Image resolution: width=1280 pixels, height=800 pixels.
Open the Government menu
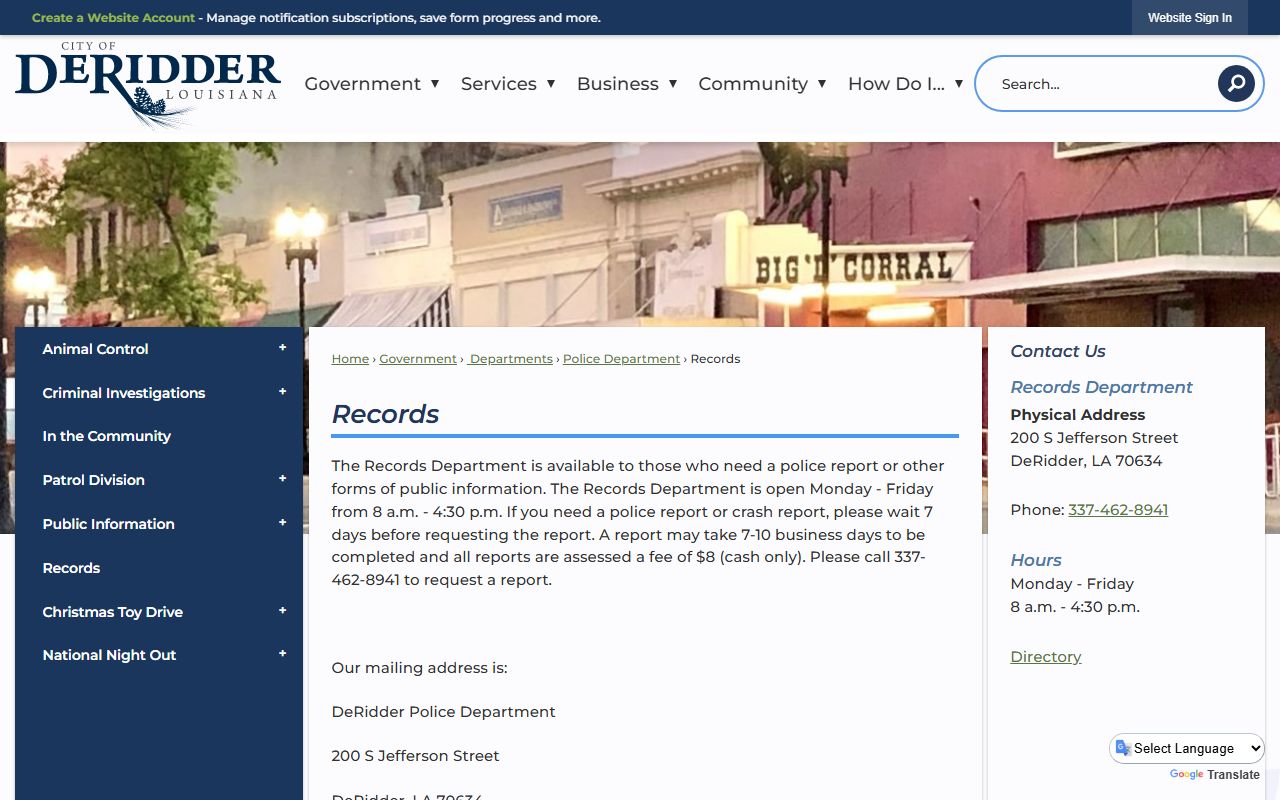click(x=372, y=84)
